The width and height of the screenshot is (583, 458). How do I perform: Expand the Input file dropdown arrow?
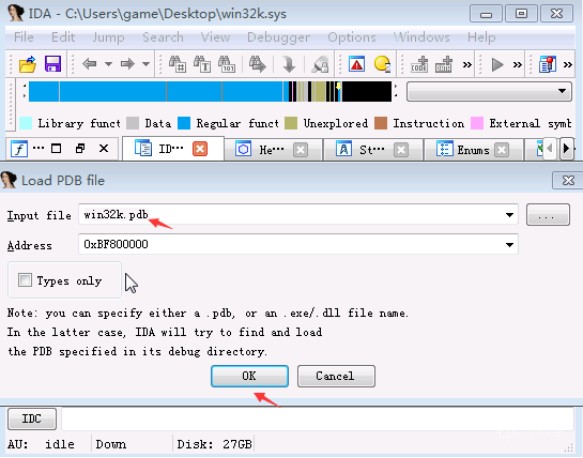click(510, 215)
